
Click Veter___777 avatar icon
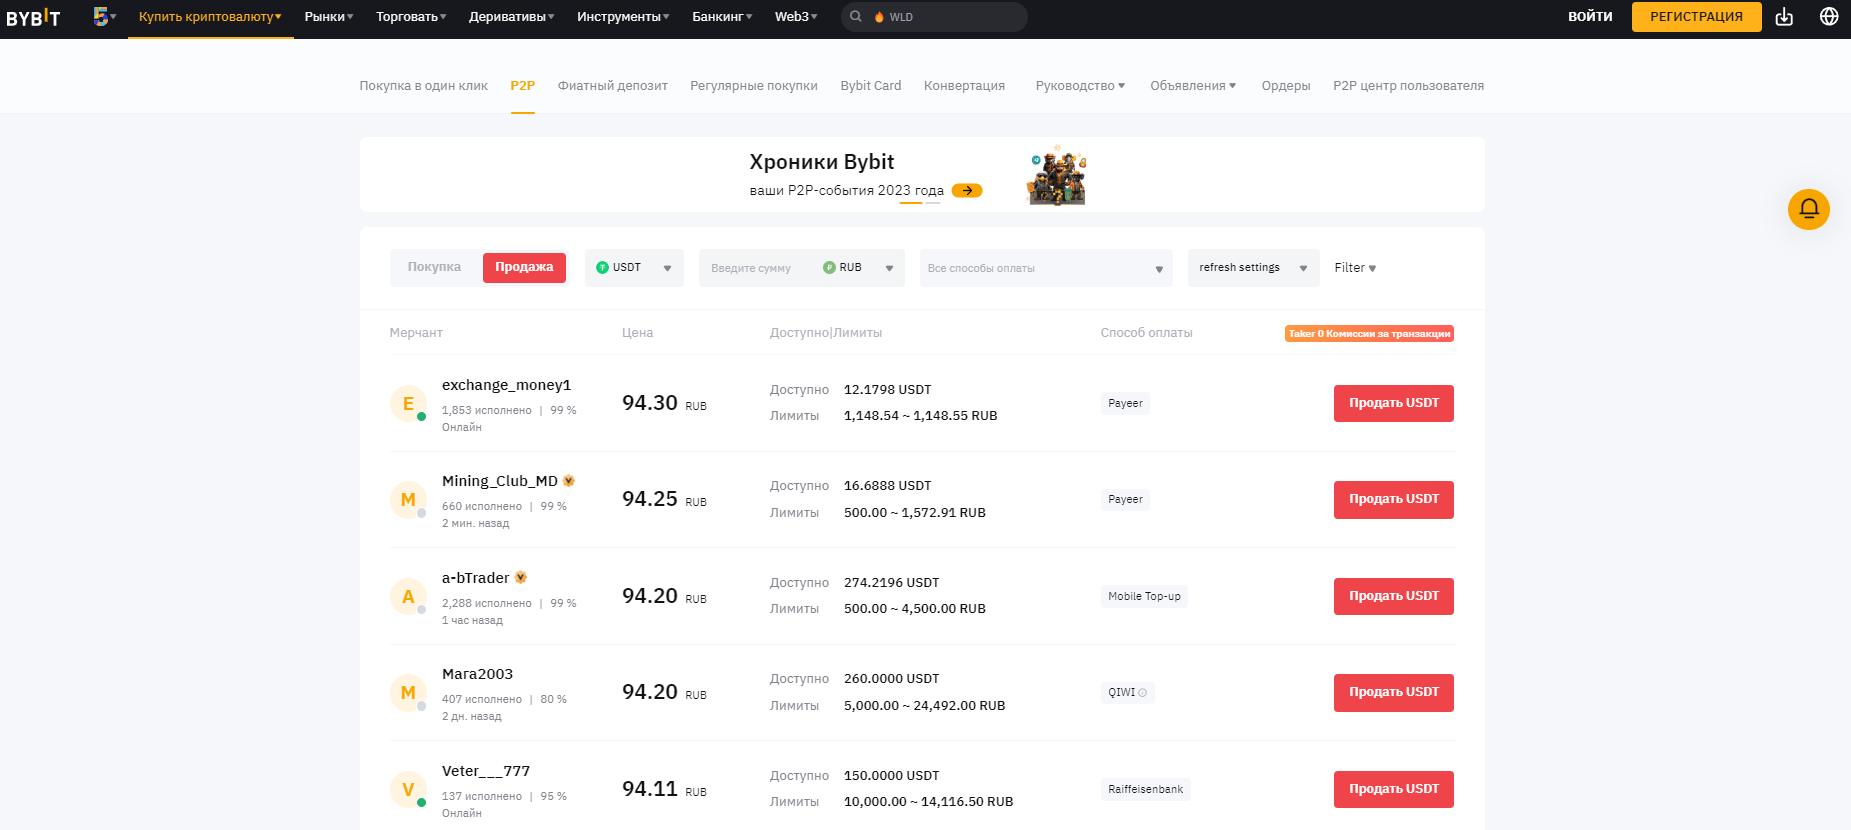click(408, 789)
